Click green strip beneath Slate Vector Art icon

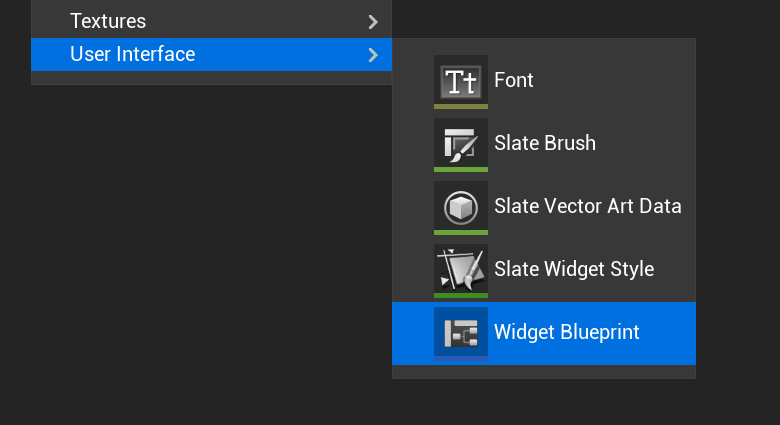tap(461, 232)
